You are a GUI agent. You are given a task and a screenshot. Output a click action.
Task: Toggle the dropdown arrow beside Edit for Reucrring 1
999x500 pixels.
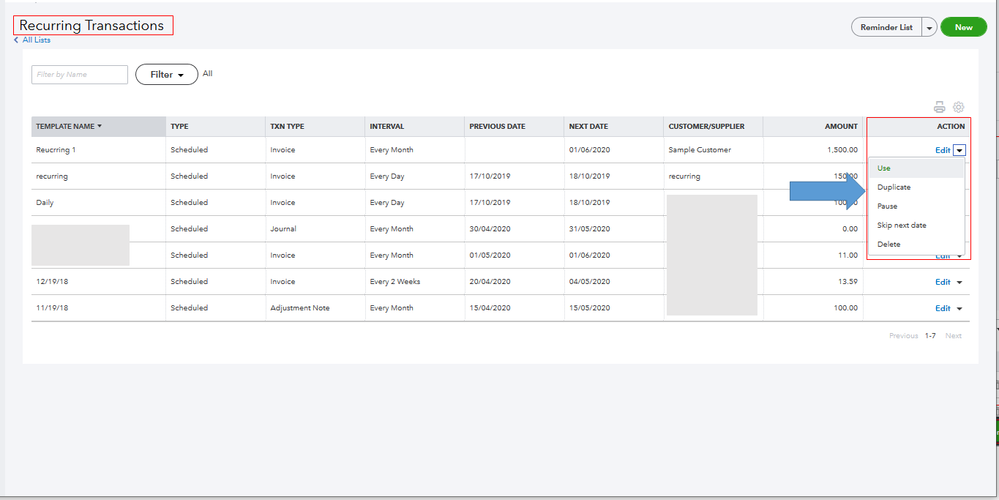pos(959,150)
